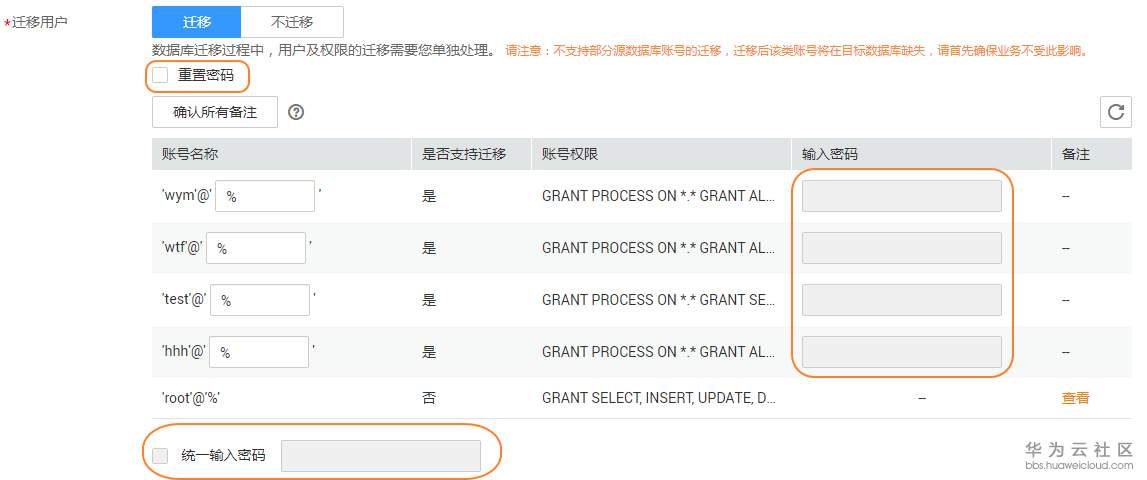Click permissions text in wym row
Viewport: 1147px width, 480px height.
click(x=658, y=196)
